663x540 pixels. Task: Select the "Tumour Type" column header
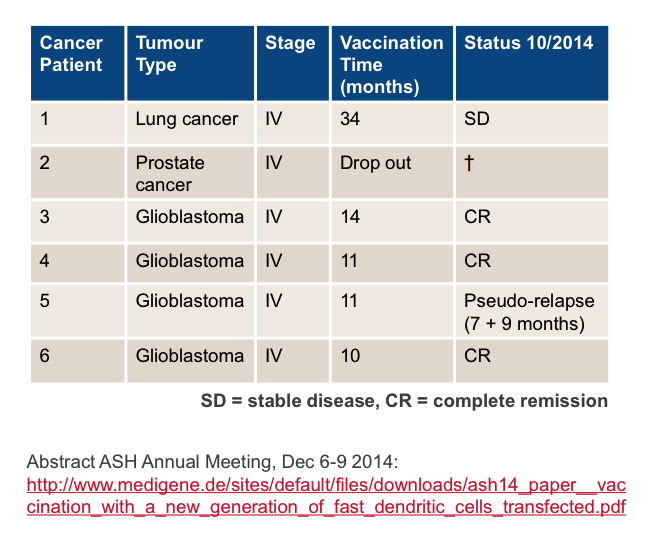point(169,54)
